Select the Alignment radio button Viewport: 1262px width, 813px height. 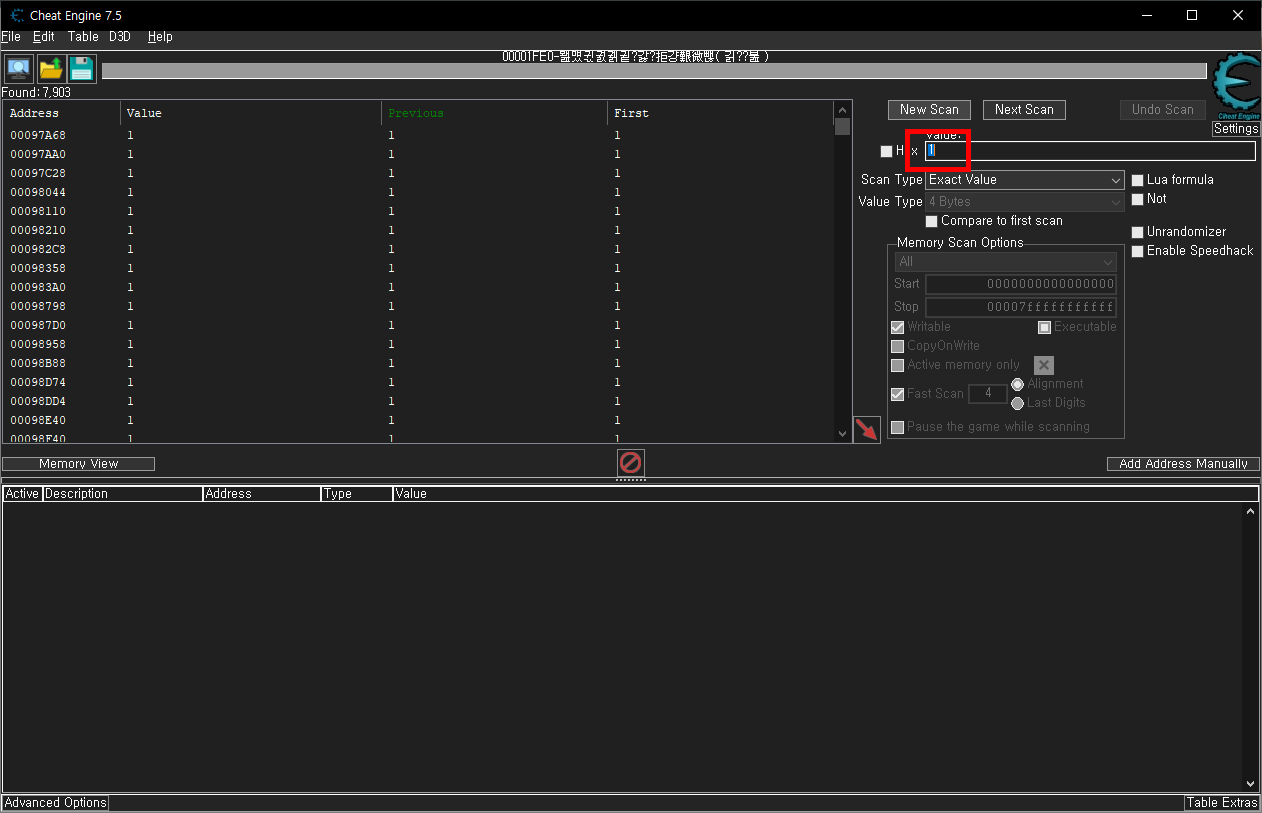click(1018, 384)
